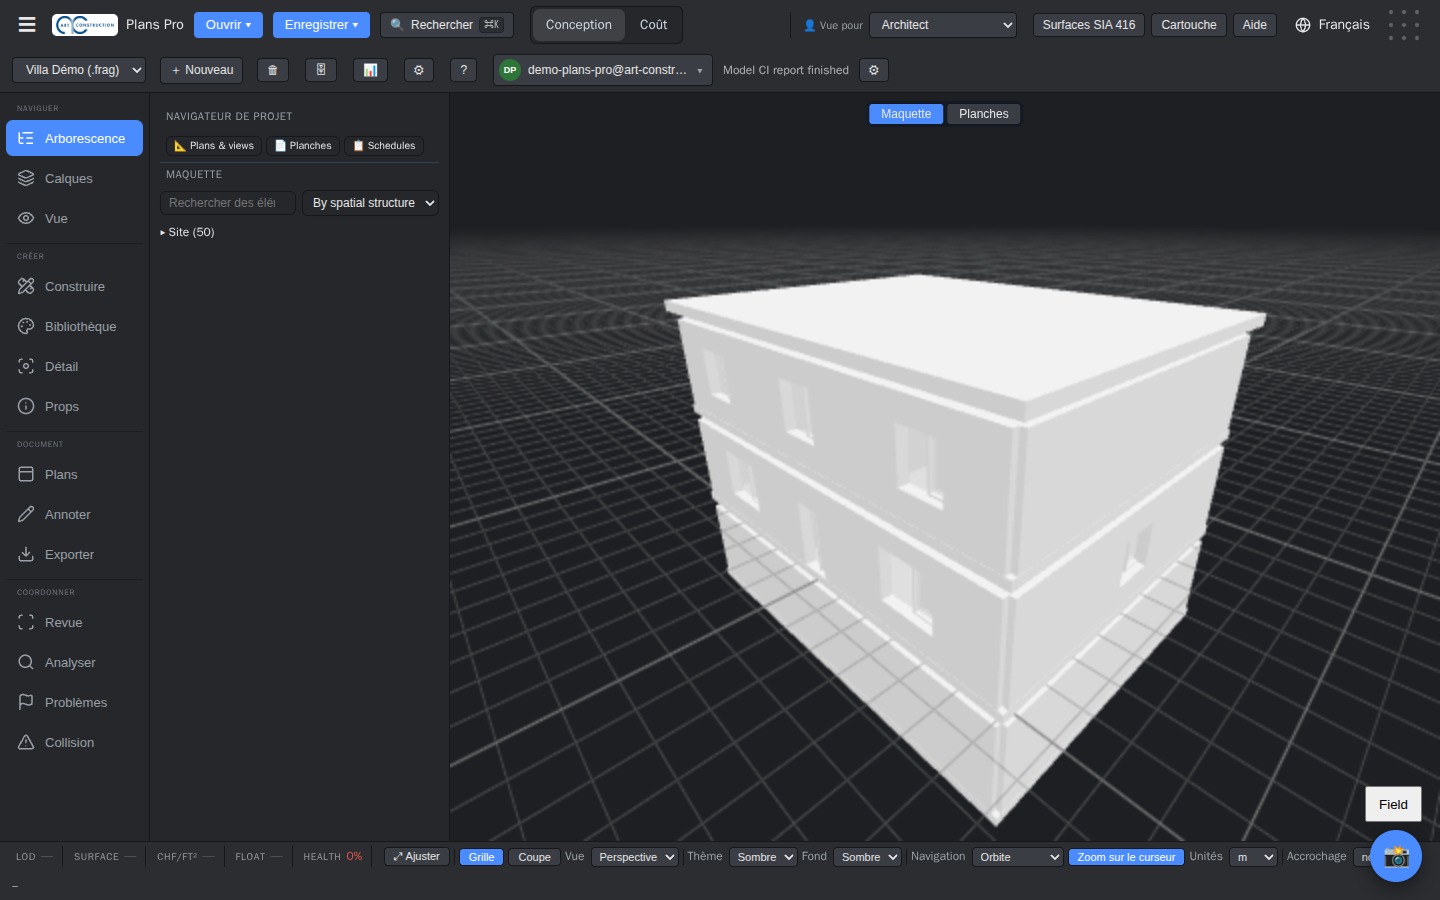Select the Construire tool in sidebar
Image resolution: width=1440 pixels, height=900 pixels.
point(75,286)
